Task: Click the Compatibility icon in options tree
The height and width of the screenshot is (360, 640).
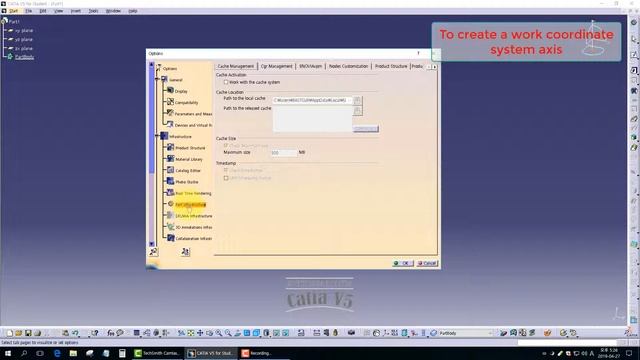Action: pos(171,102)
